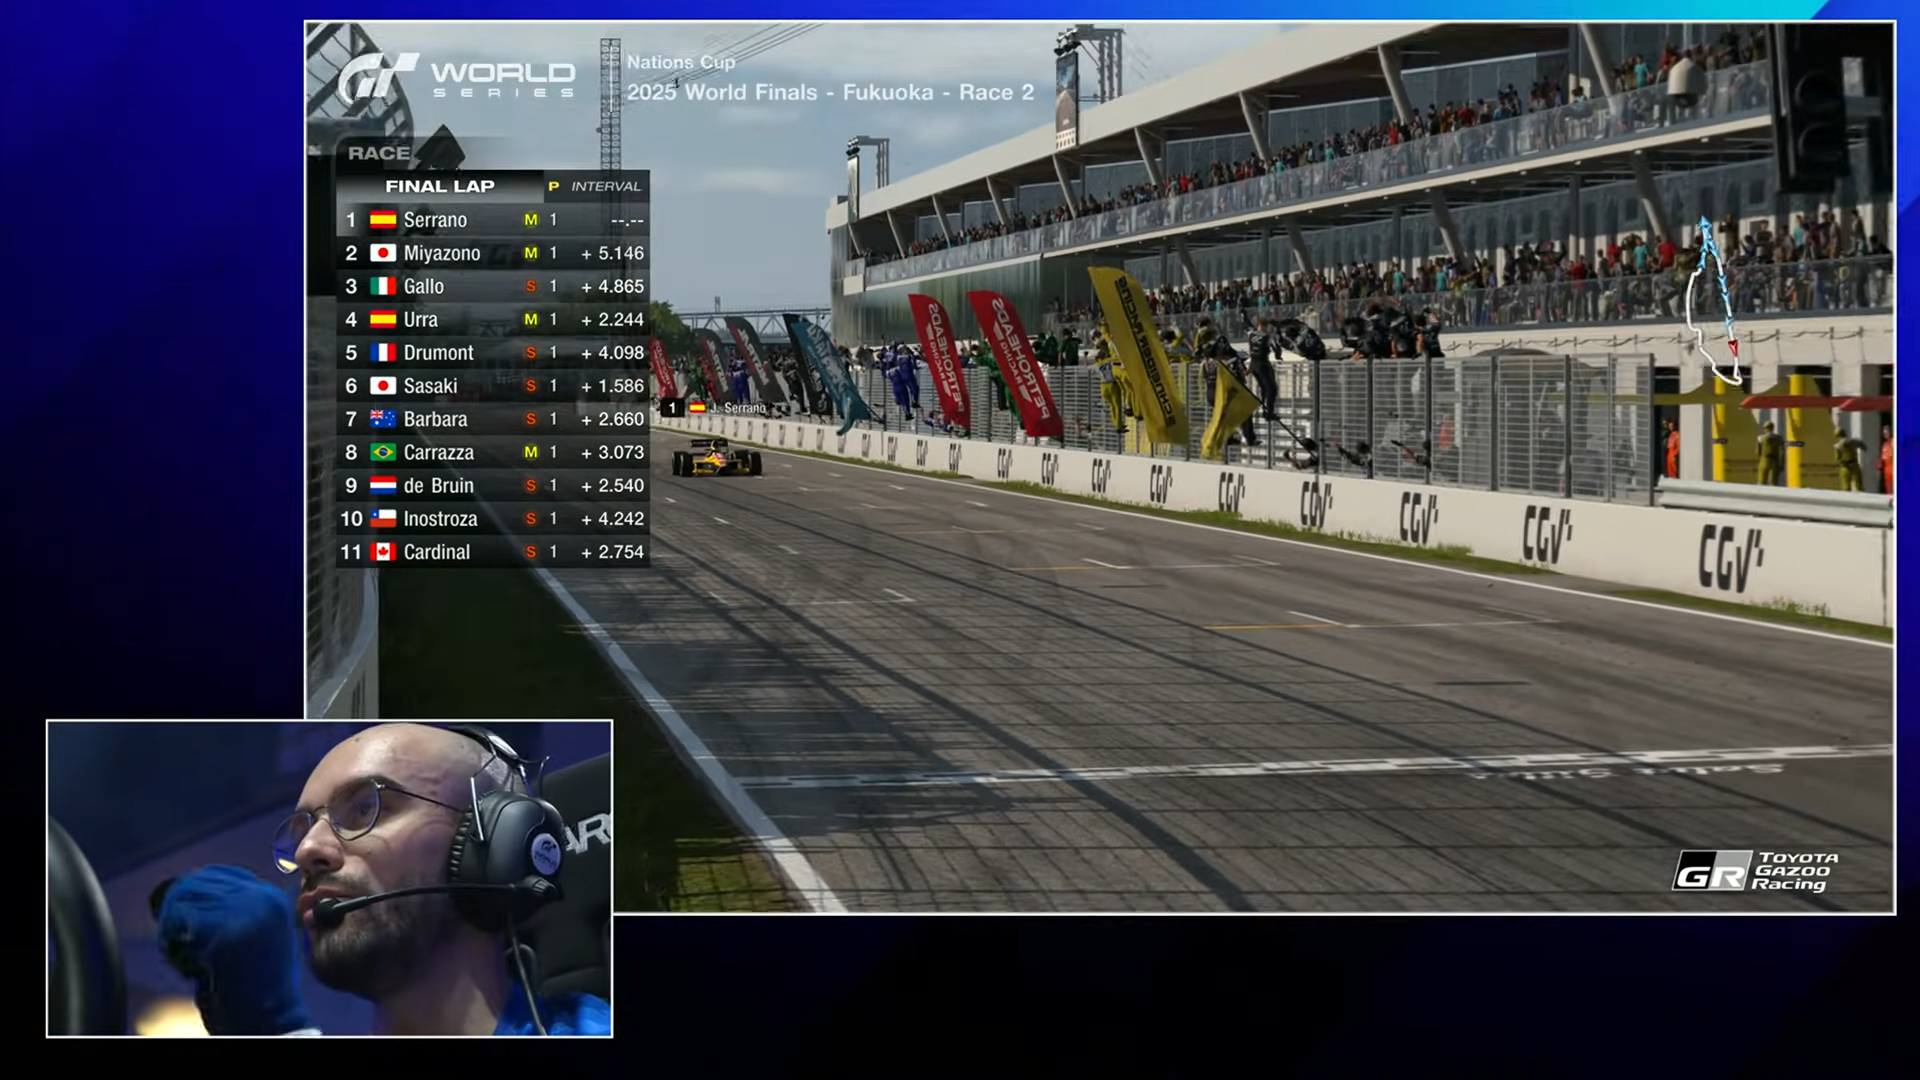Click the Australia flag beside Barbara

click(382, 419)
